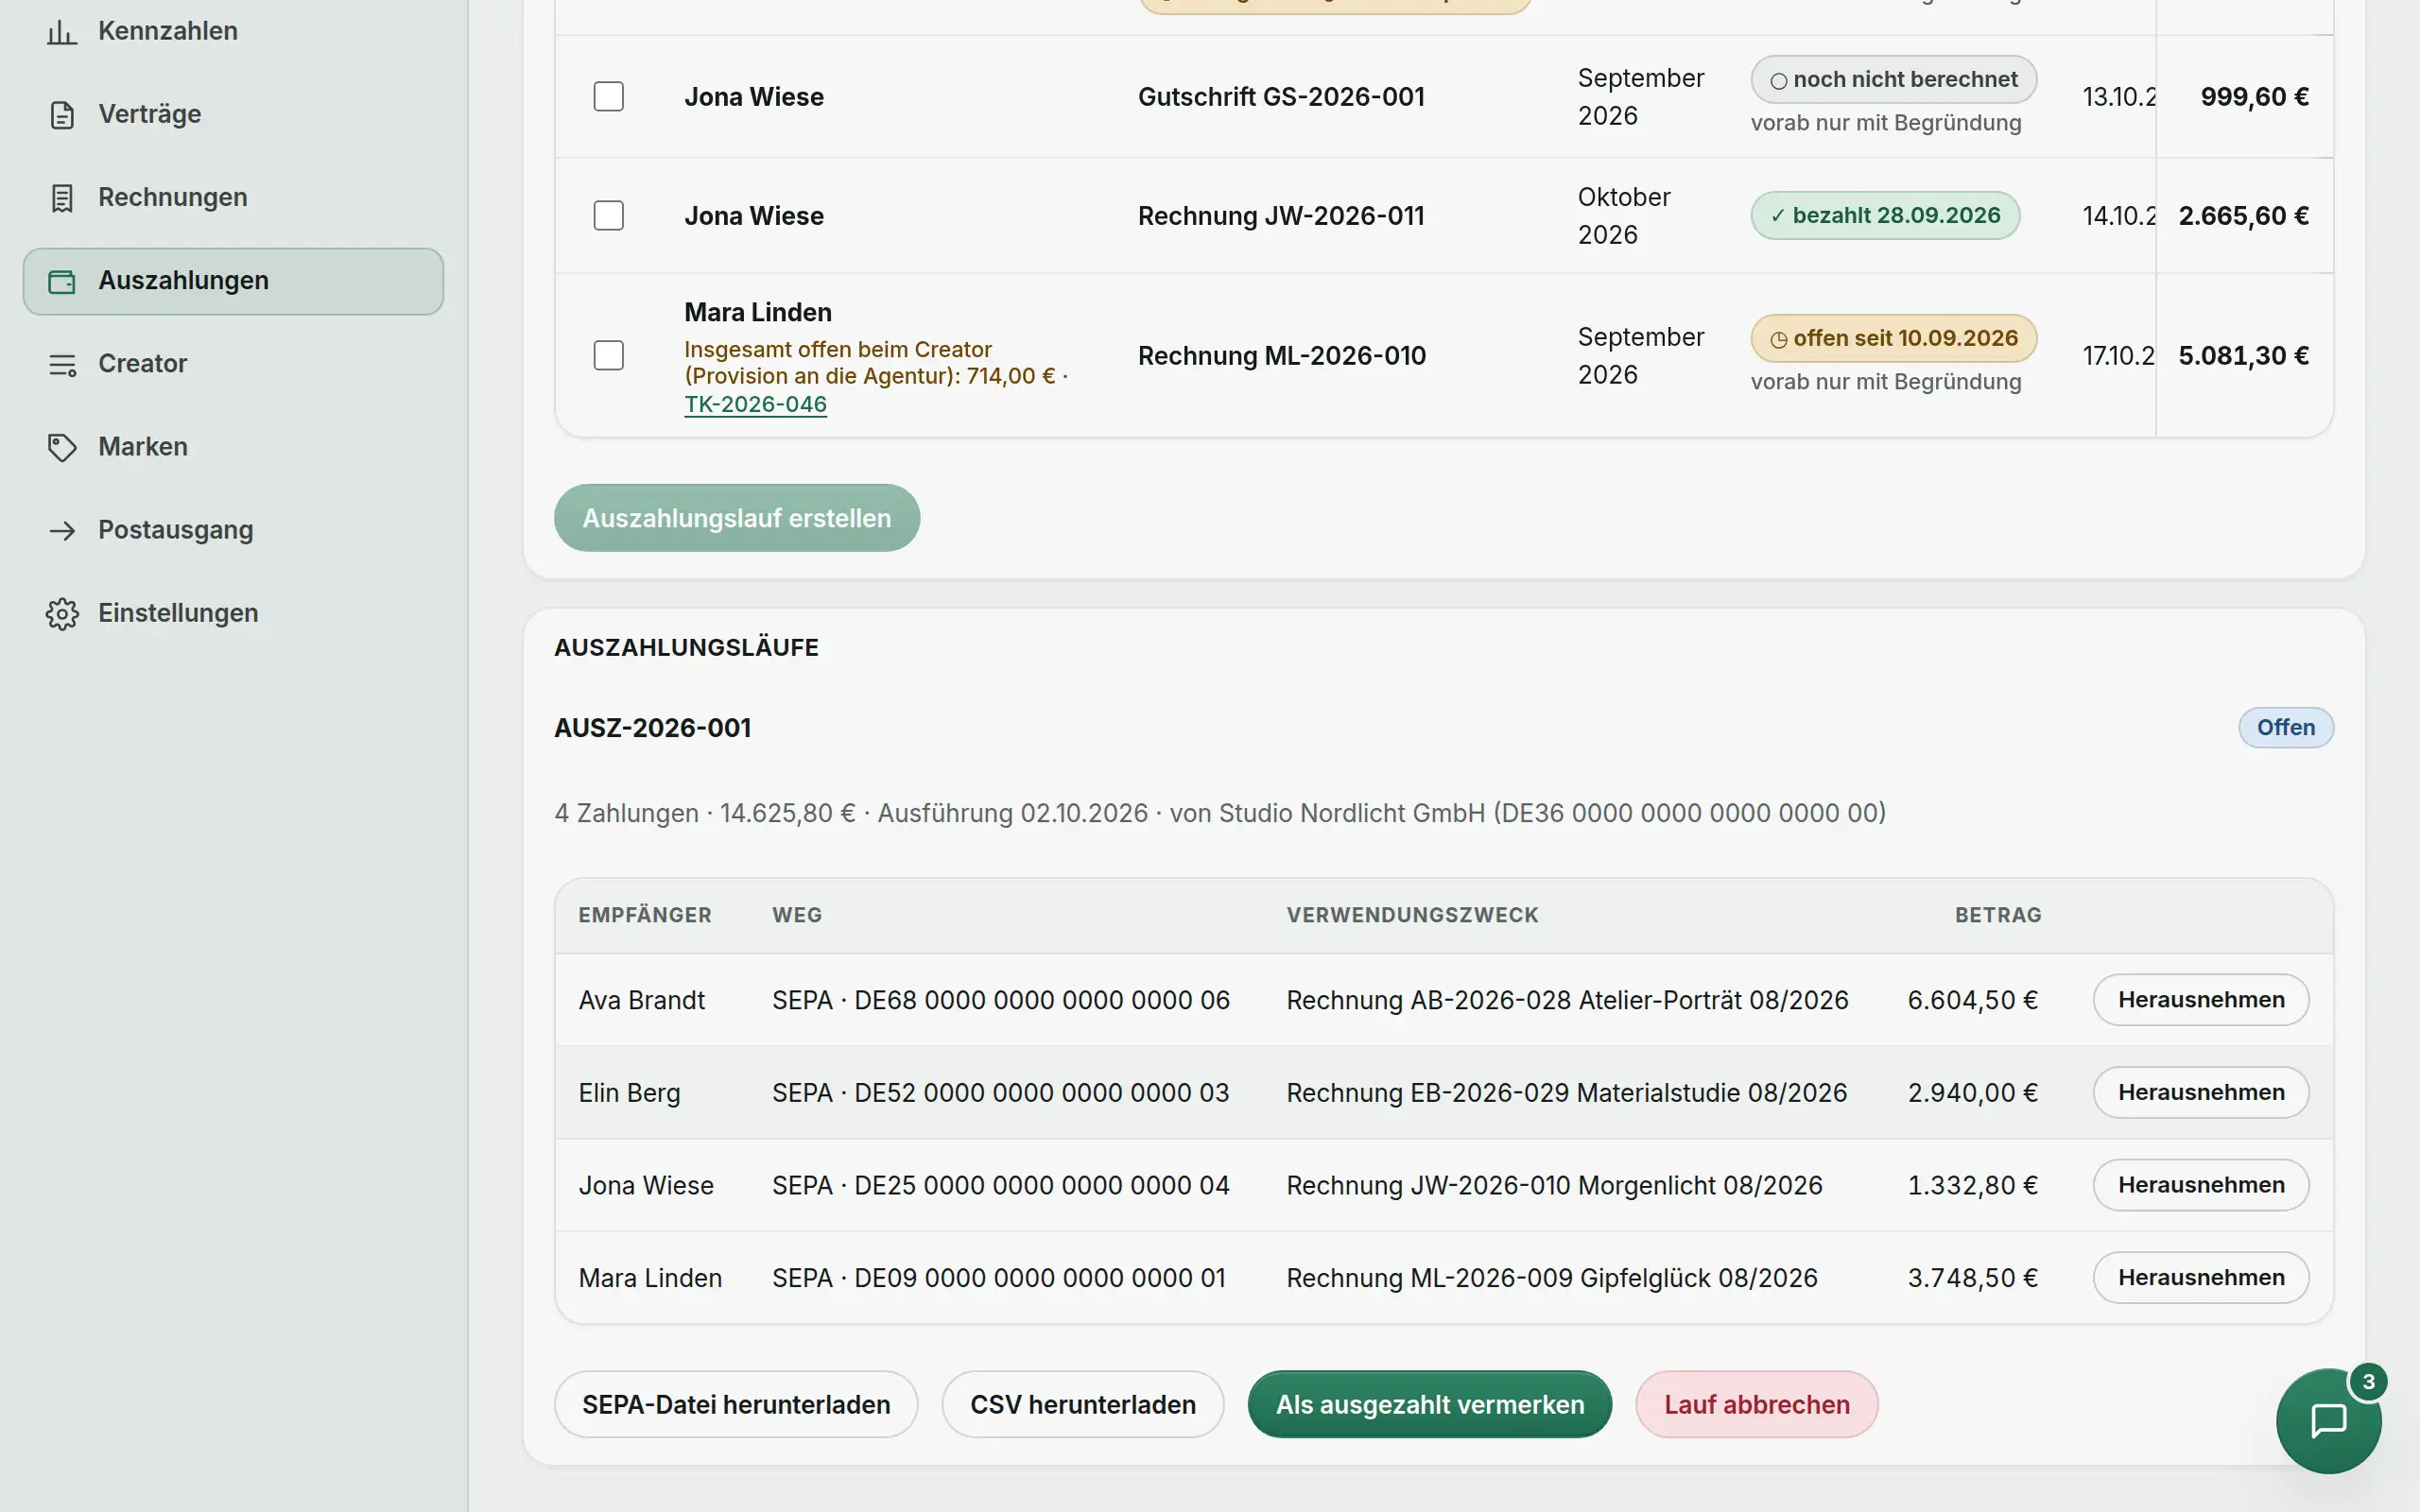Navigate to Rechnungen
The image size is (2420, 1512).
[233, 197]
